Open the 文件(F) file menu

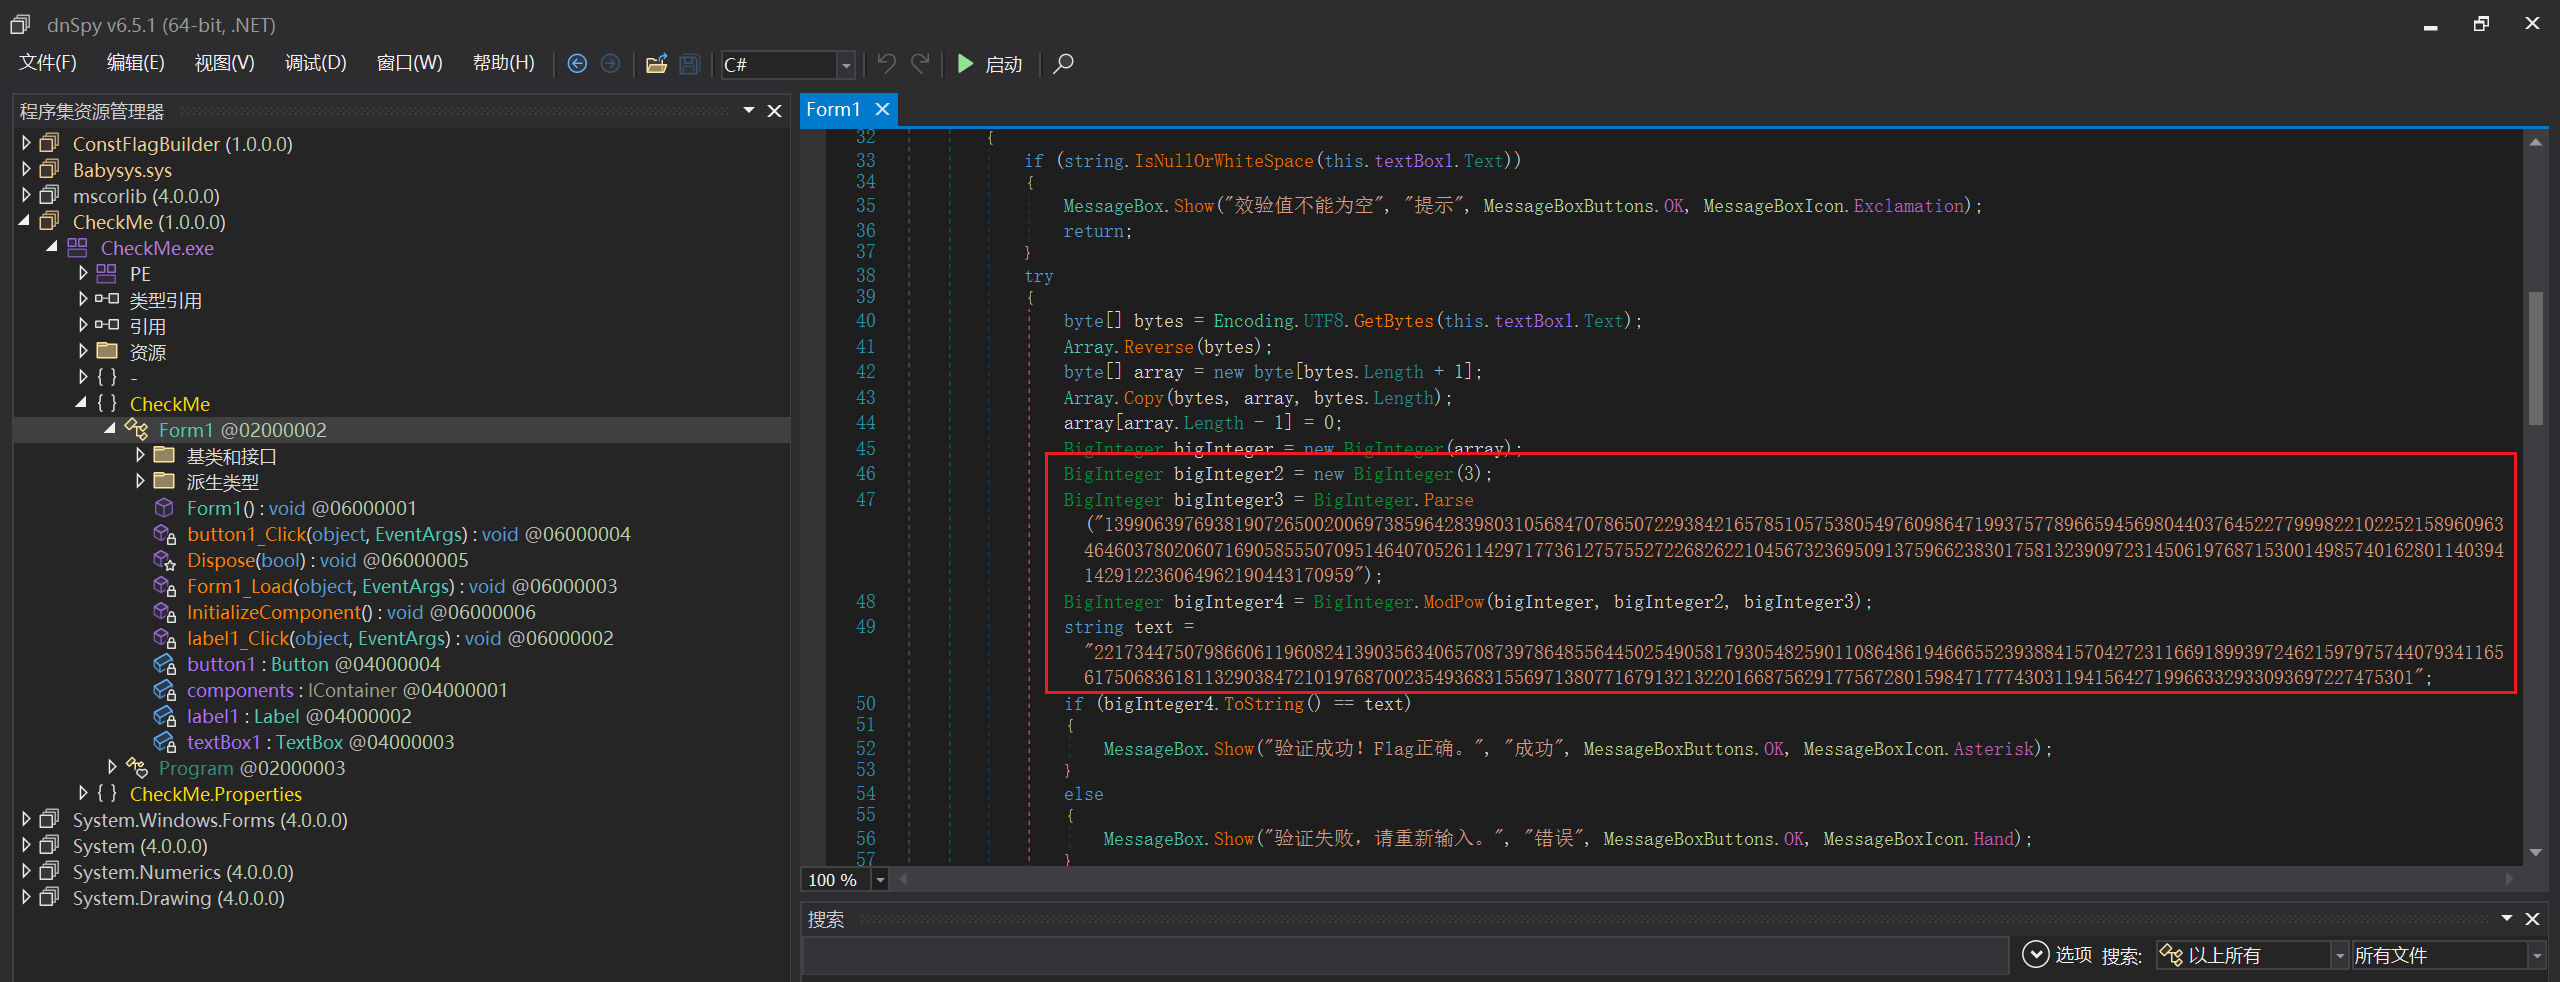pos(48,64)
